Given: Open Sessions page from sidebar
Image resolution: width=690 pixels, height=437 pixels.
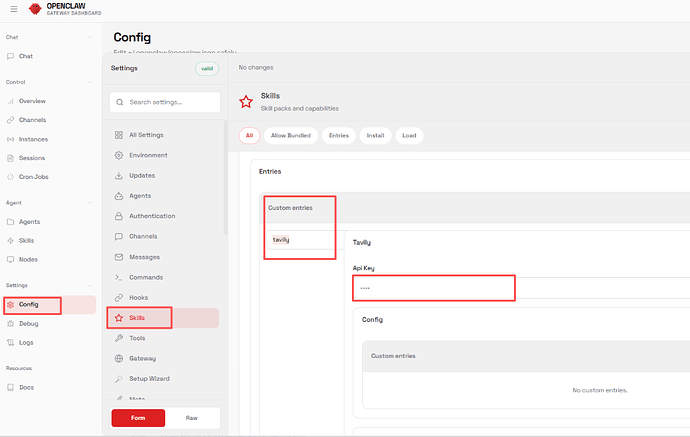Looking at the screenshot, I should click(49, 158).
